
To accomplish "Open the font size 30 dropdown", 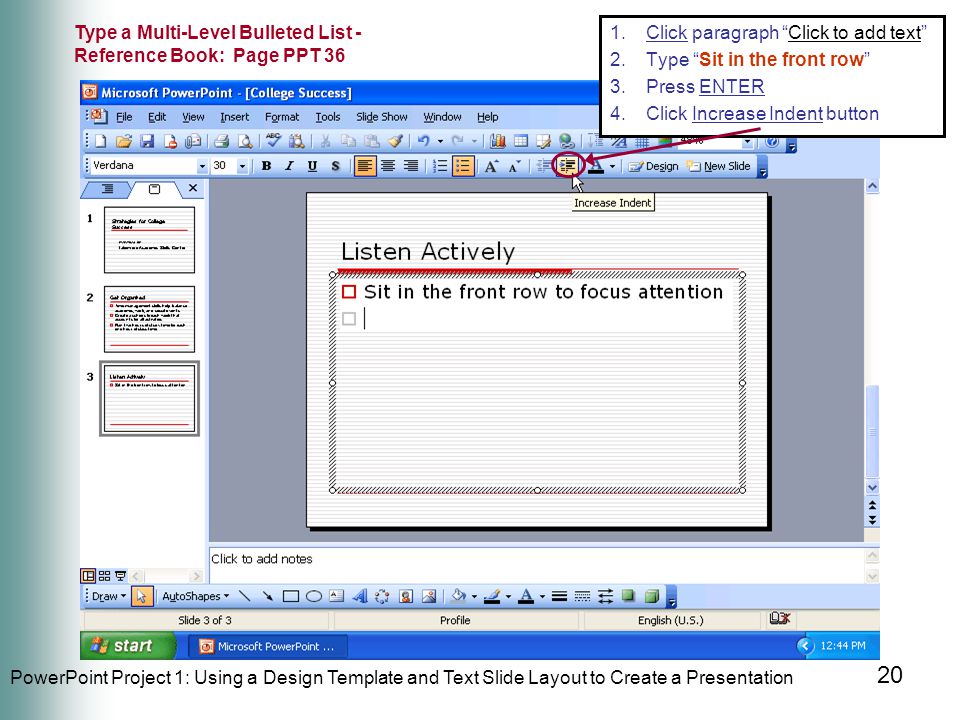I will tap(242, 166).
